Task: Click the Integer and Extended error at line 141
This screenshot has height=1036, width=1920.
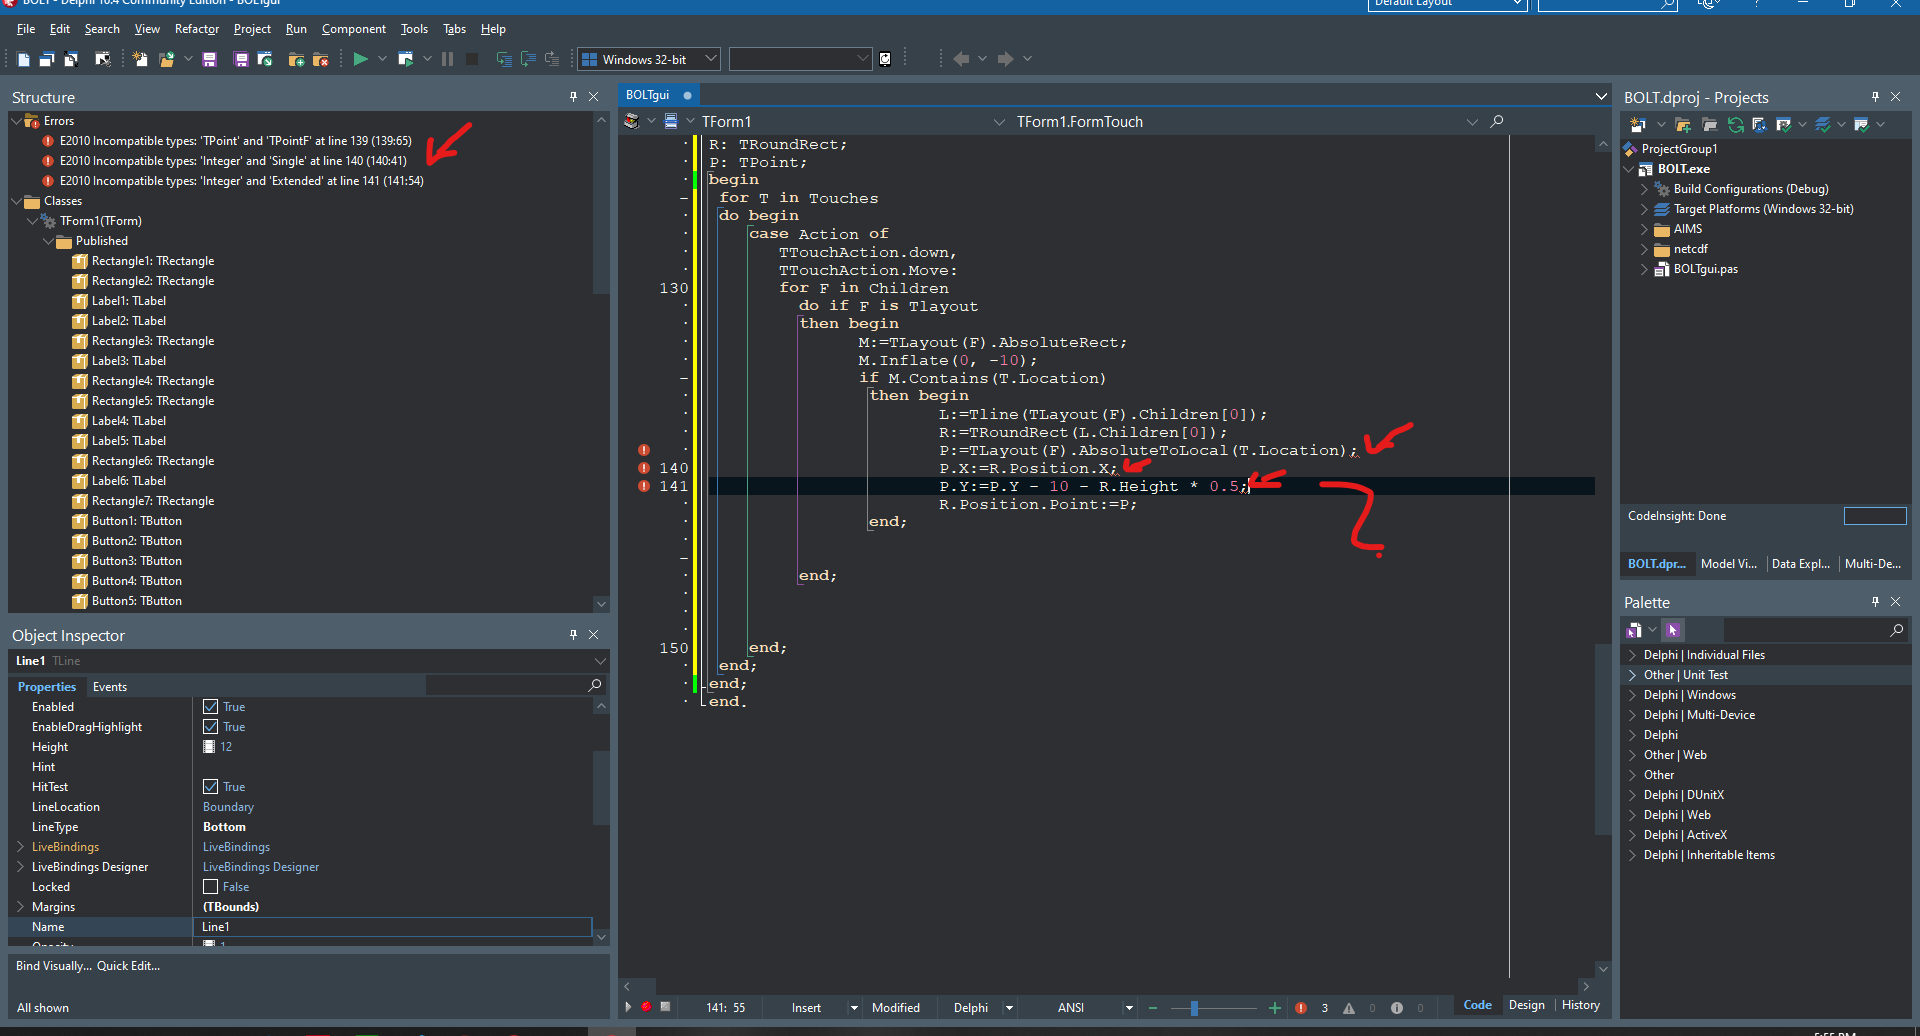Action: coord(241,181)
